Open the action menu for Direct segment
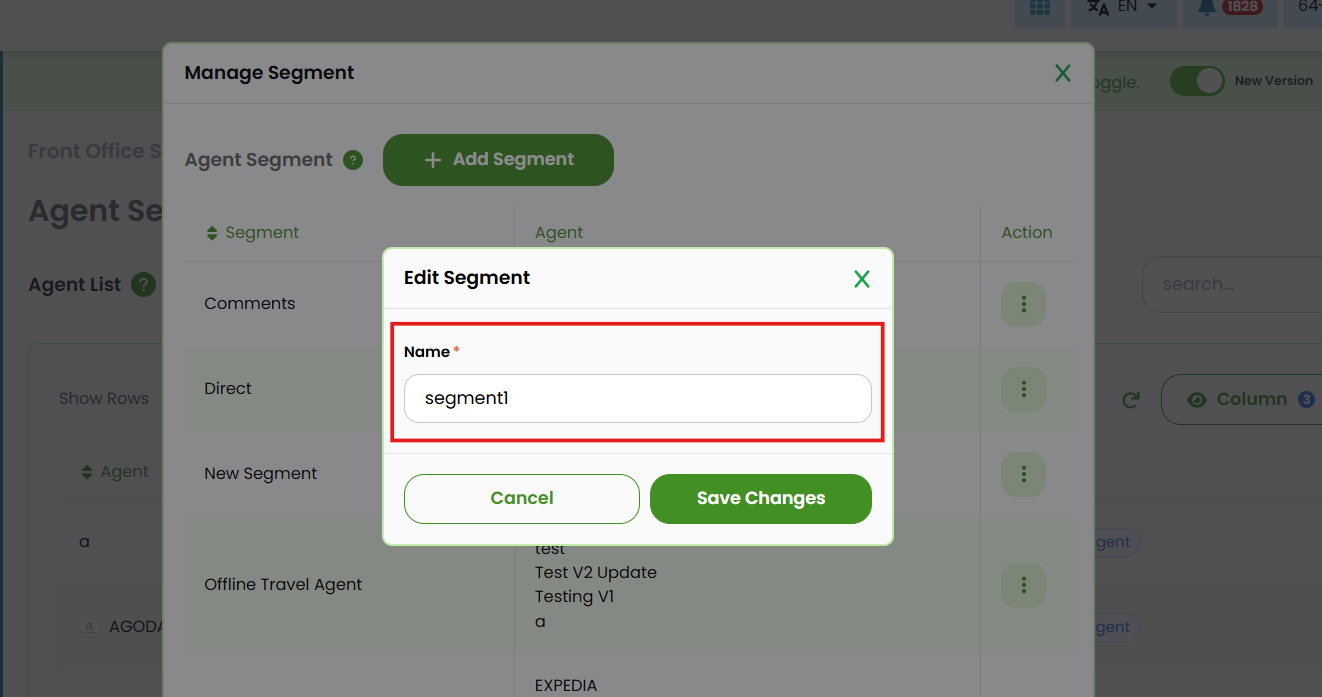The width and height of the screenshot is (1322, 697). [1023, 389]
